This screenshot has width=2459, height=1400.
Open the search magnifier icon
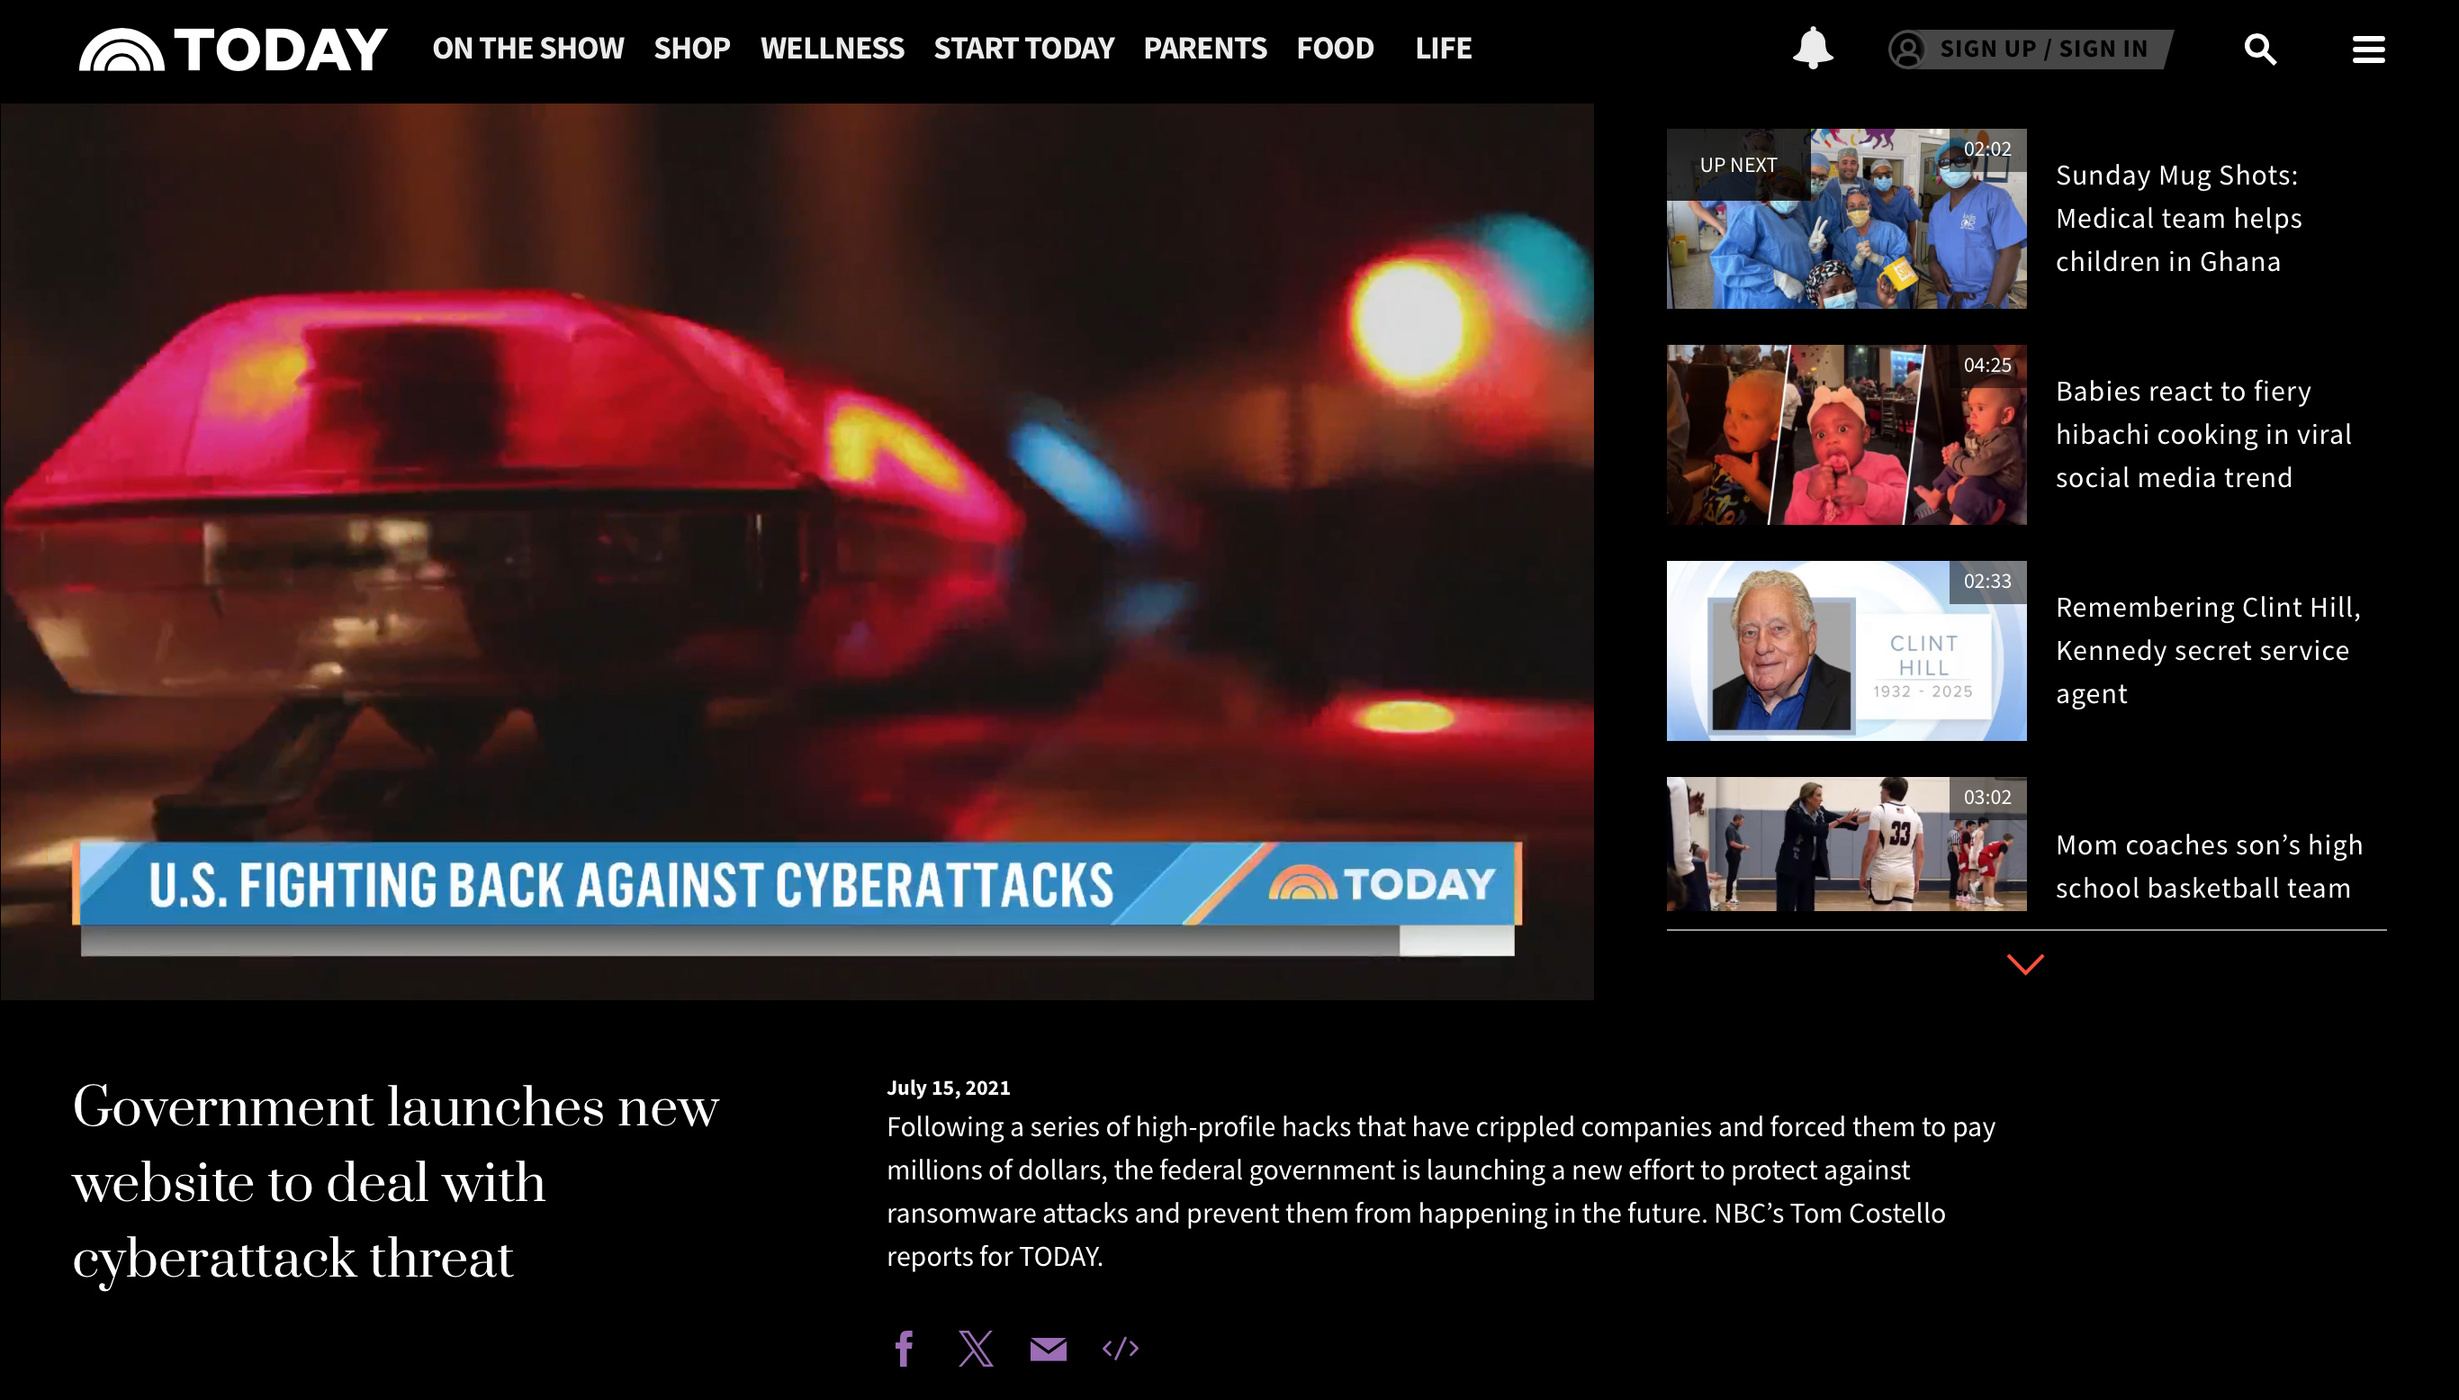point(2260,49)
